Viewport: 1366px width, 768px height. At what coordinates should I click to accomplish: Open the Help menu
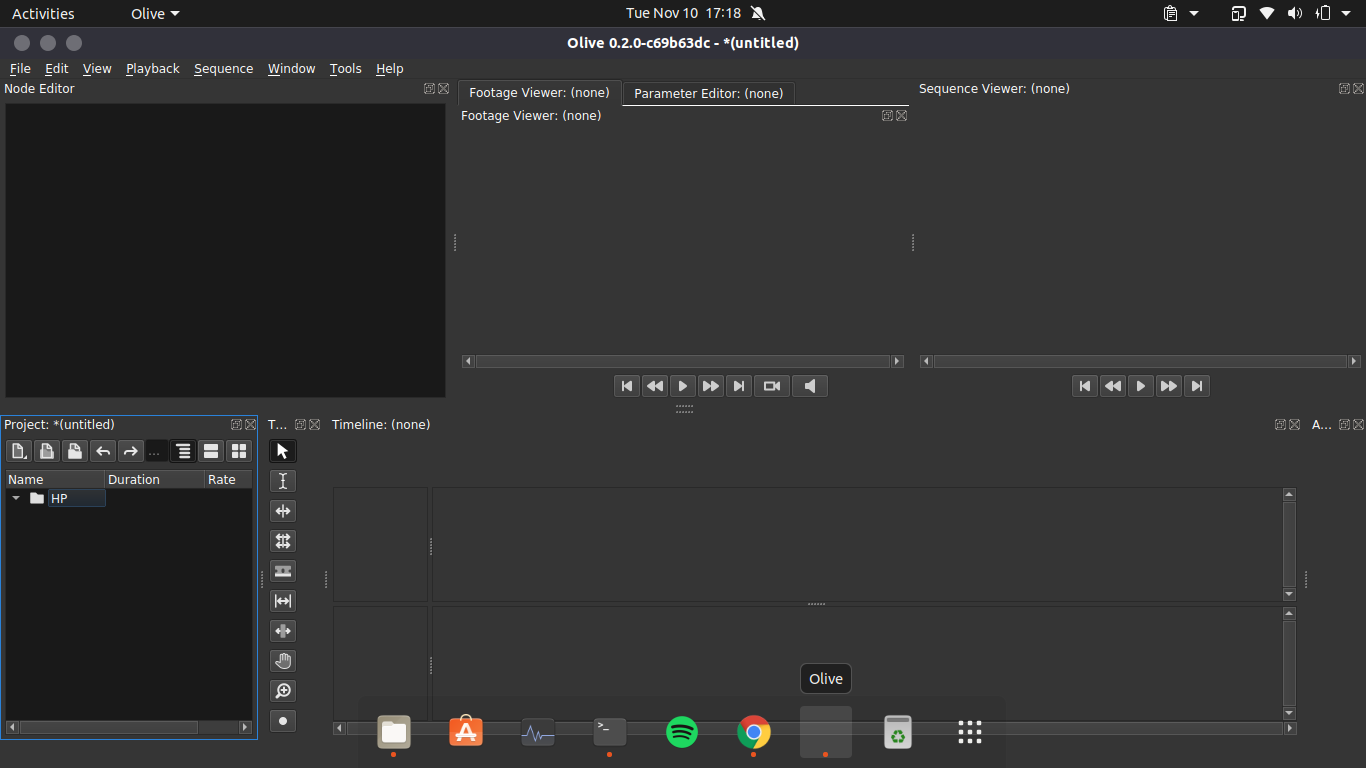pyautogui.click(x=390, y=69)
